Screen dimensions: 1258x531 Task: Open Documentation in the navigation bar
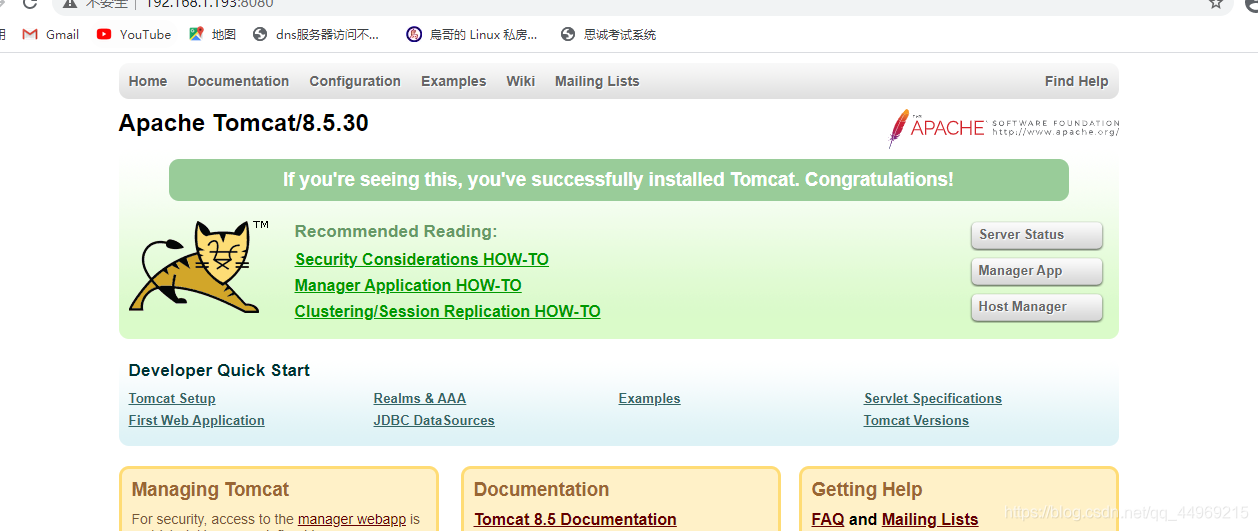(x=238, y=81)
